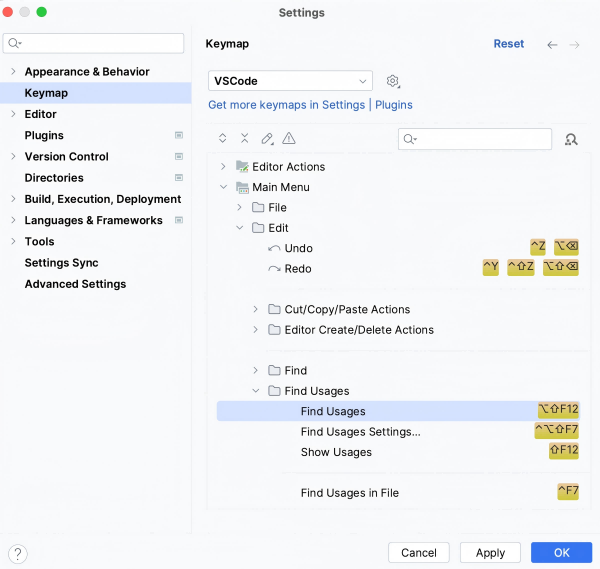Expand the Cut/Copy/Paste Actions folder
The width and height of the screenshot is (600, 569).
tap(256, 309)
